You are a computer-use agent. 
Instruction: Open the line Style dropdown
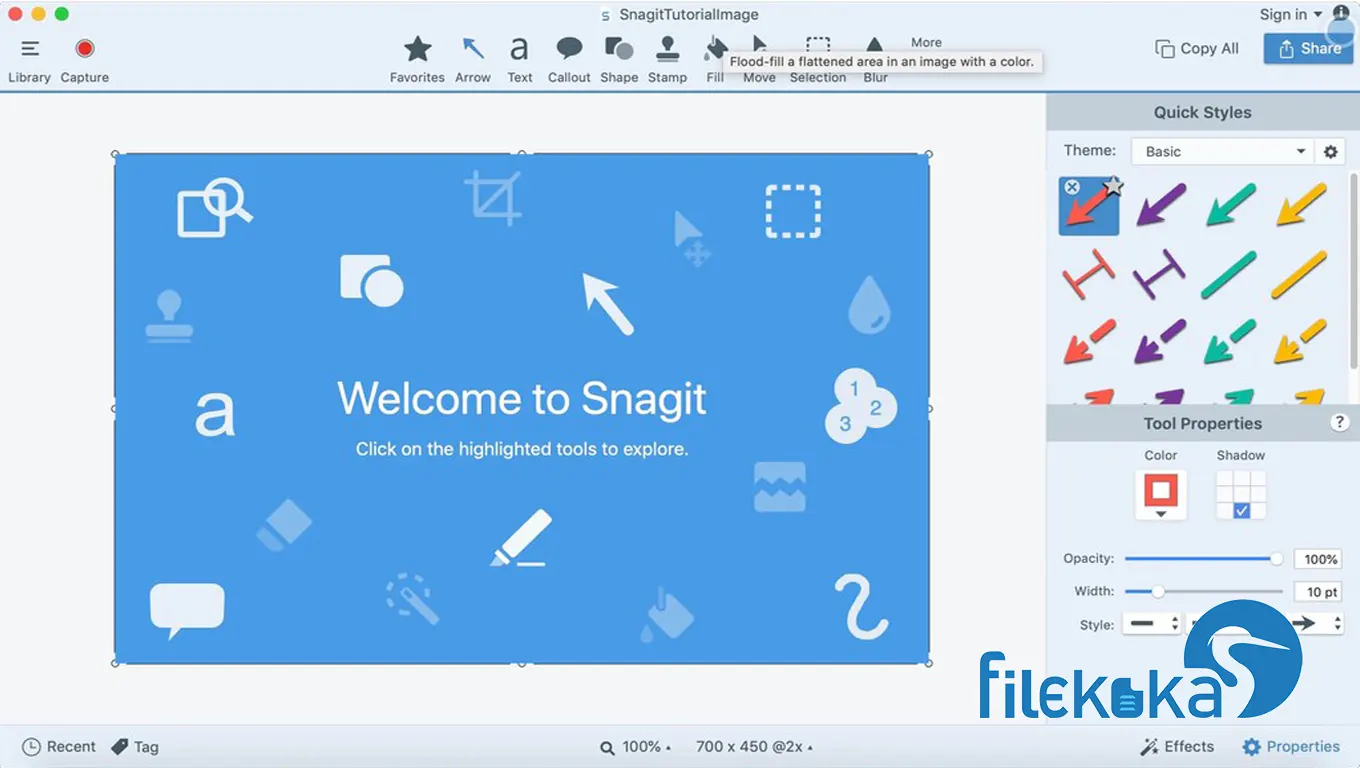(1153, 624)
